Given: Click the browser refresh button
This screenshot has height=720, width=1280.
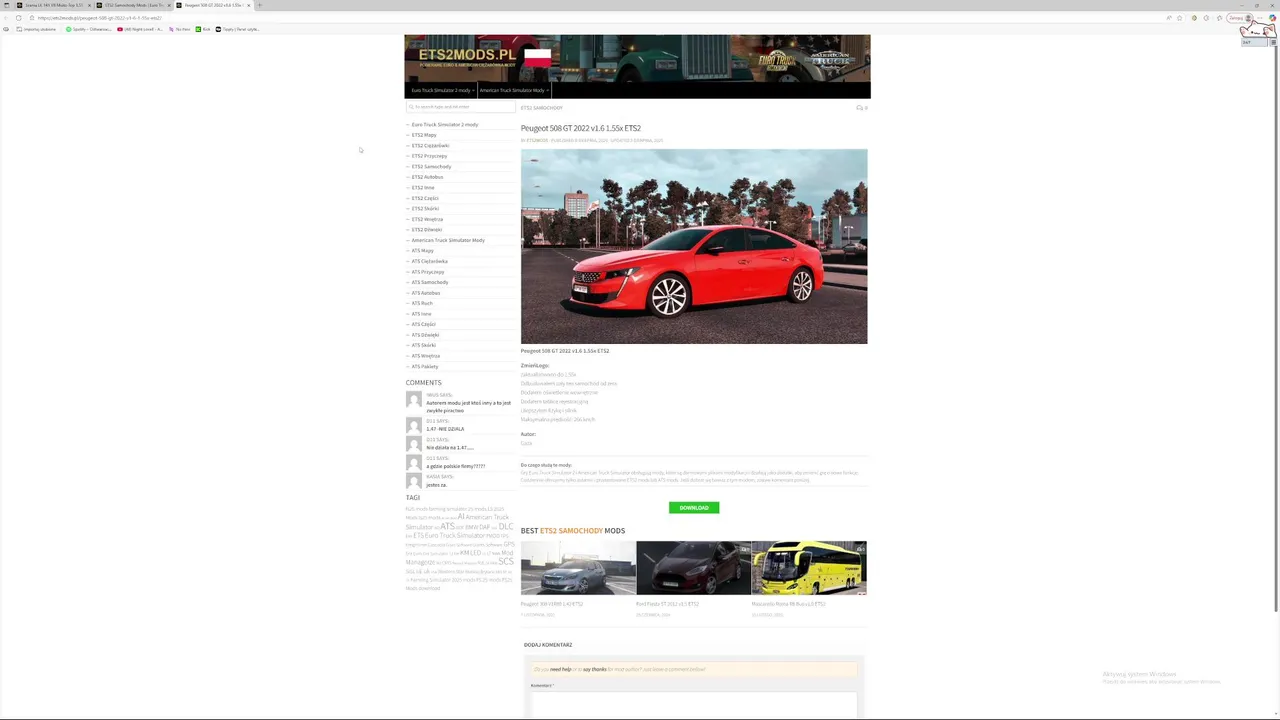Looking at the screenshot, I should [x=18, y=18].
